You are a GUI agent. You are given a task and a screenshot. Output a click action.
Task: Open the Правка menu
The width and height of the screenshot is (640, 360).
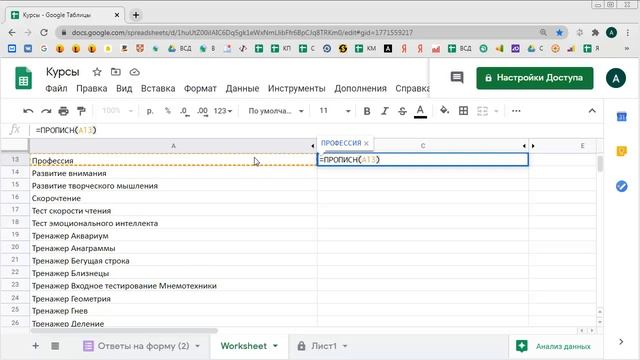click(91, 89)
